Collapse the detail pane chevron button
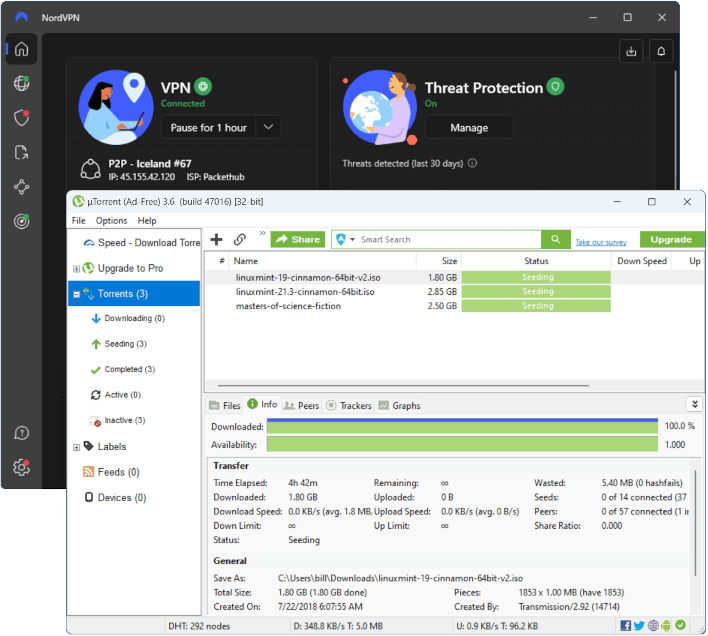Image resolution: width=708 pixels, height=636 pixels. click(x=694, y=404)
